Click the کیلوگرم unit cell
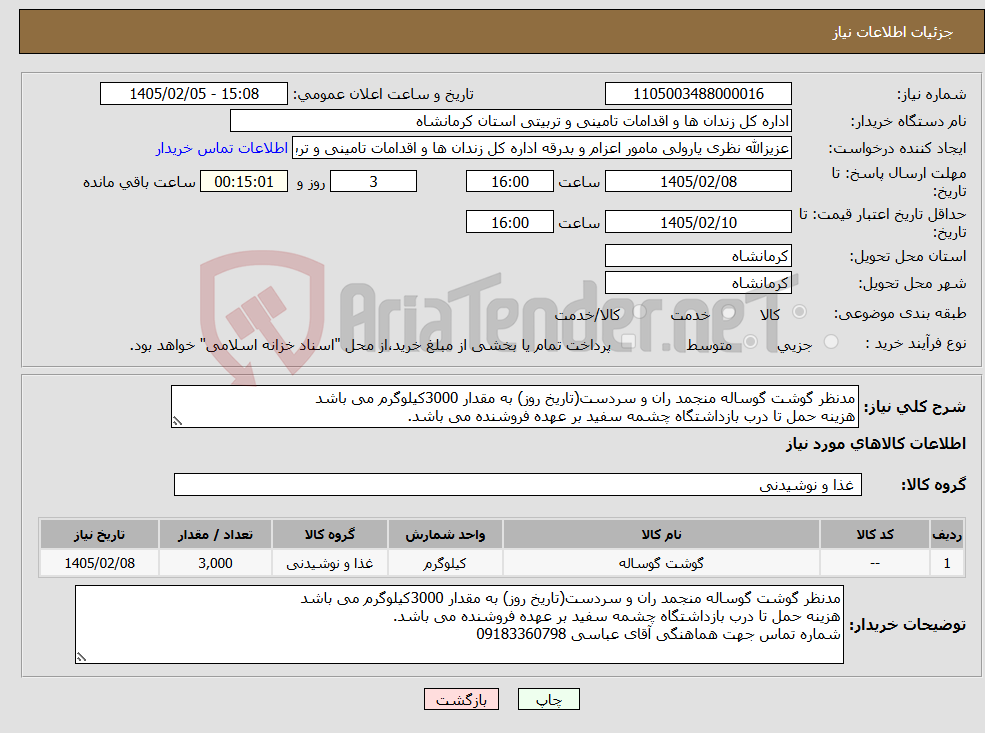Screen dimensions: 985x733 click(445, 563)
